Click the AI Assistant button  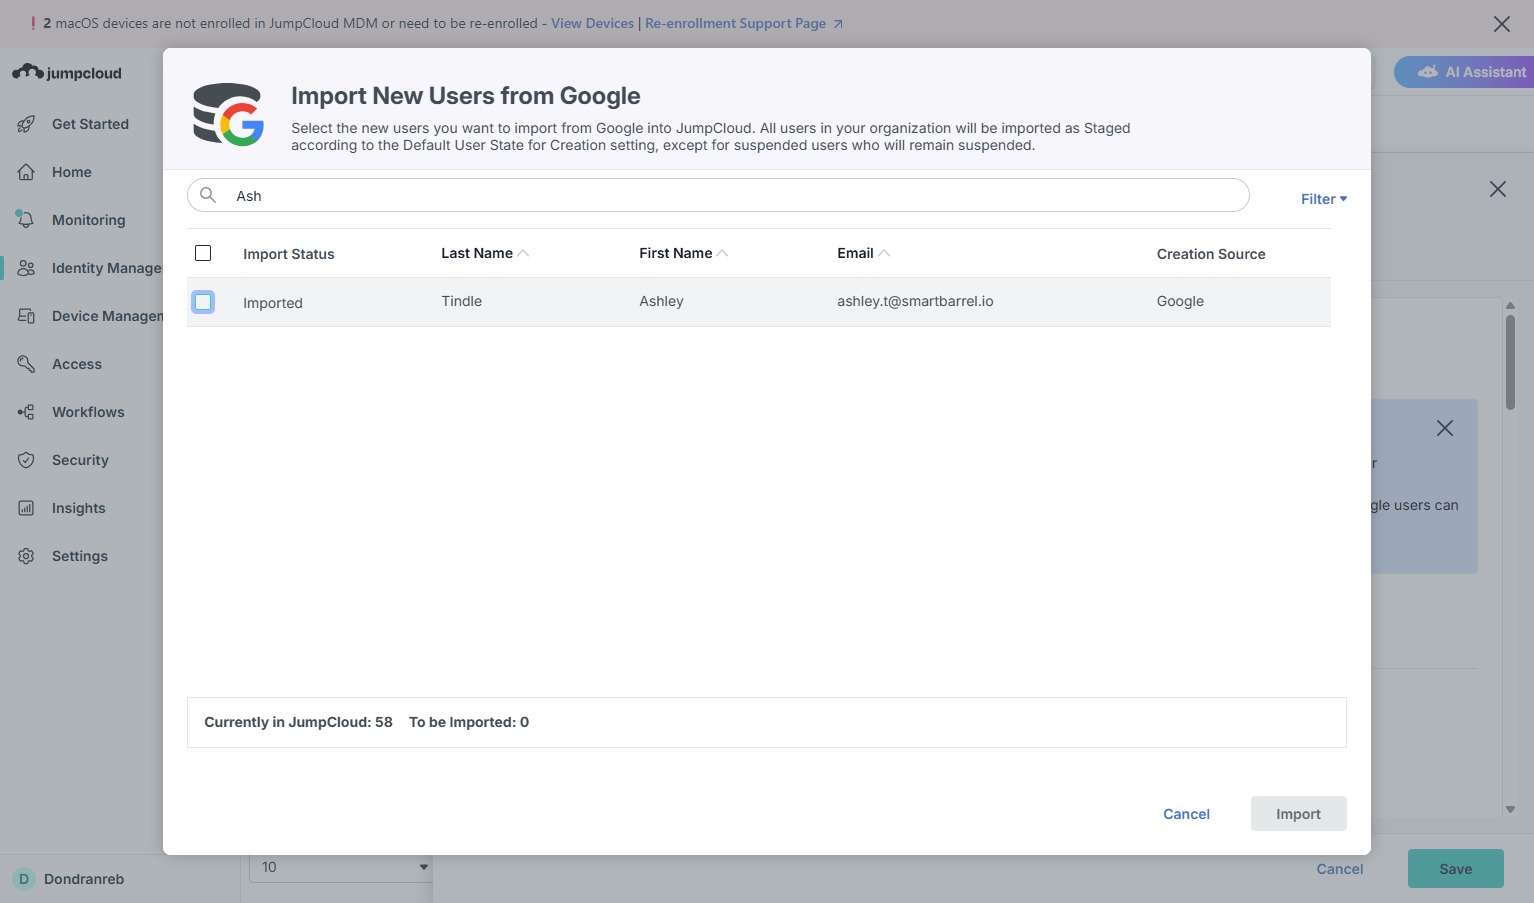[1465, 72]
